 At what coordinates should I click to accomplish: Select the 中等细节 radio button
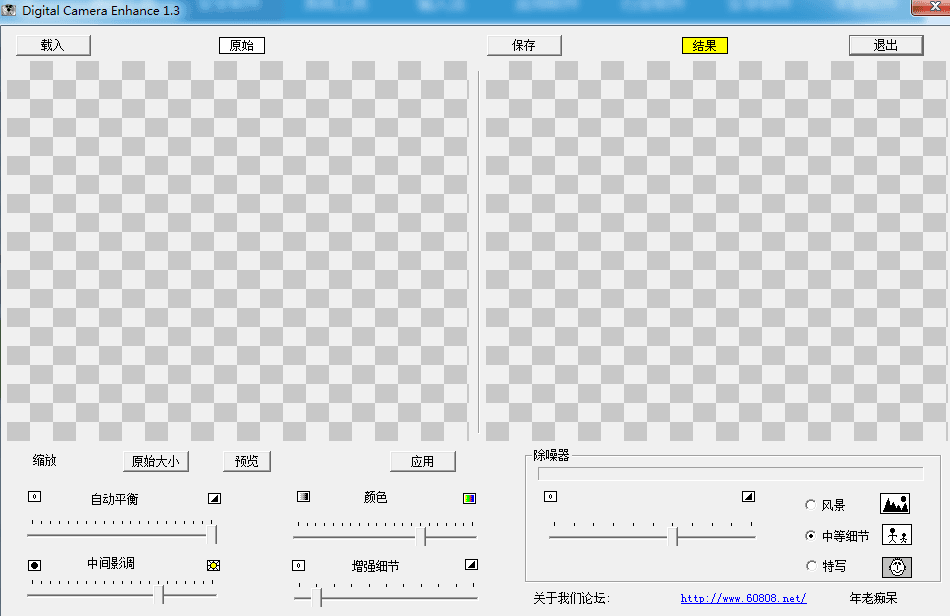pyautogui.click(x=810, y=536)
